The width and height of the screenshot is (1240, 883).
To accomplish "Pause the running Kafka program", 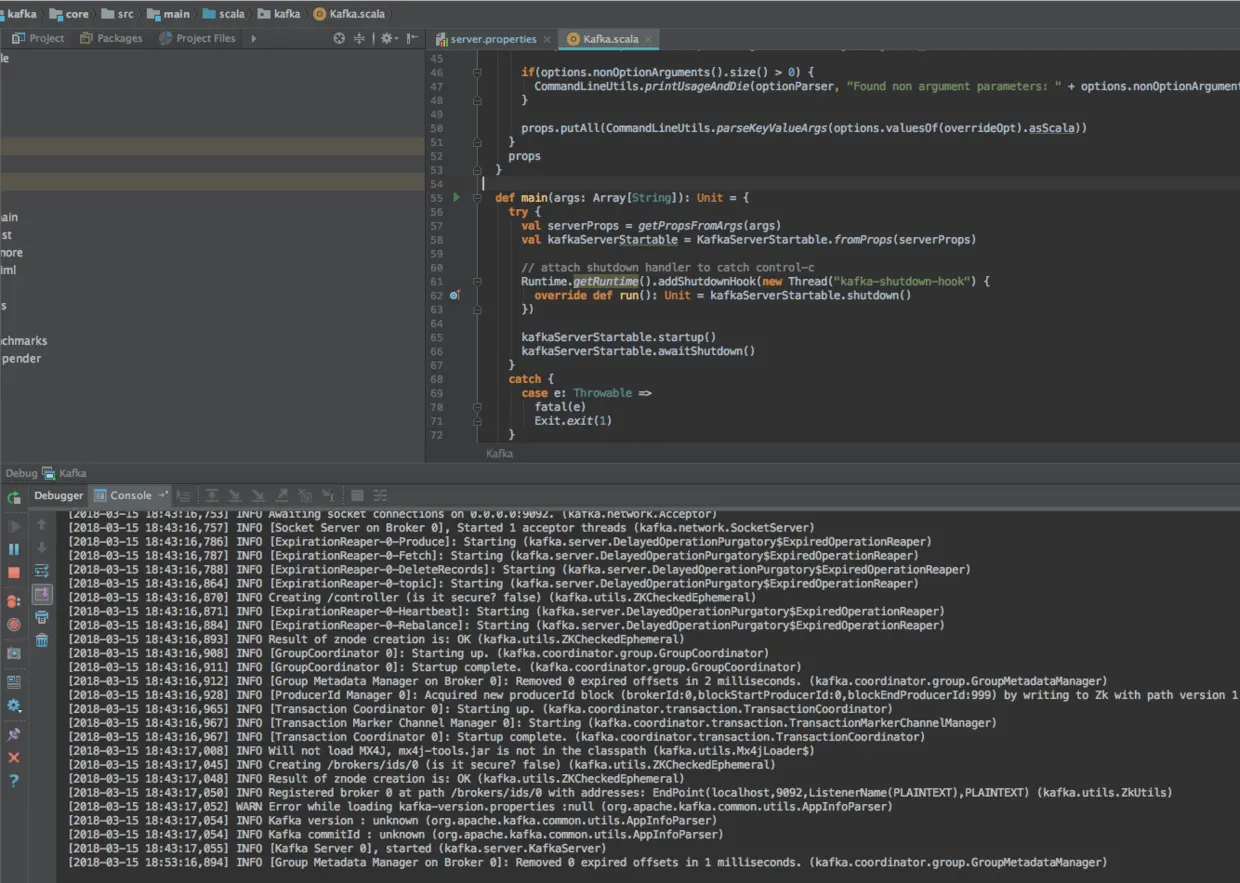I will 14,549.
